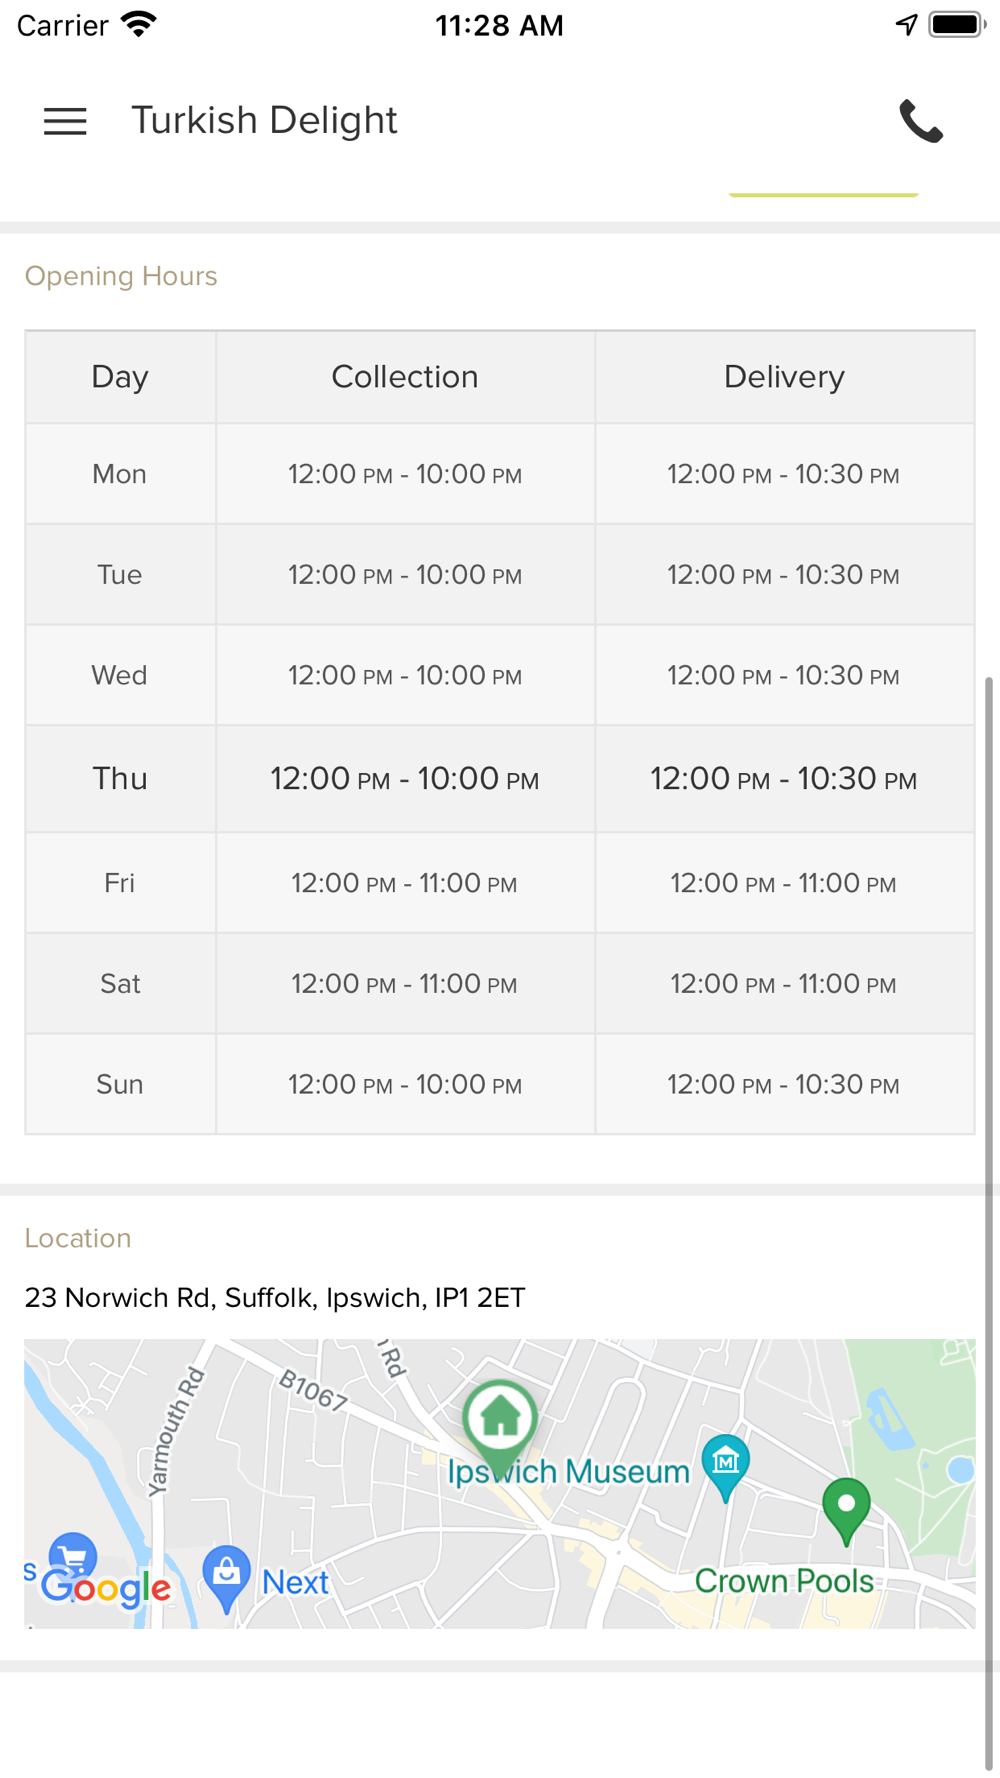Open the hamburger menu
Image resolution: width=1000 pixels, height=1778 pixels.
[x=65, y=121]
